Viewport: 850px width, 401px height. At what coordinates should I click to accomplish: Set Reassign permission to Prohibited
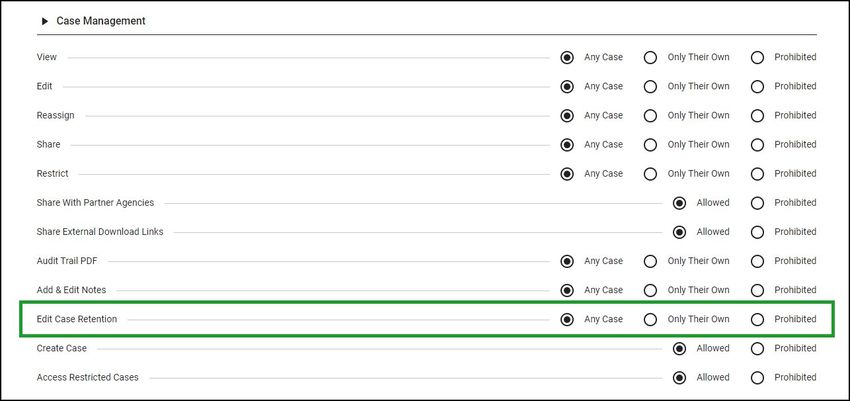(x=757, y=115)
